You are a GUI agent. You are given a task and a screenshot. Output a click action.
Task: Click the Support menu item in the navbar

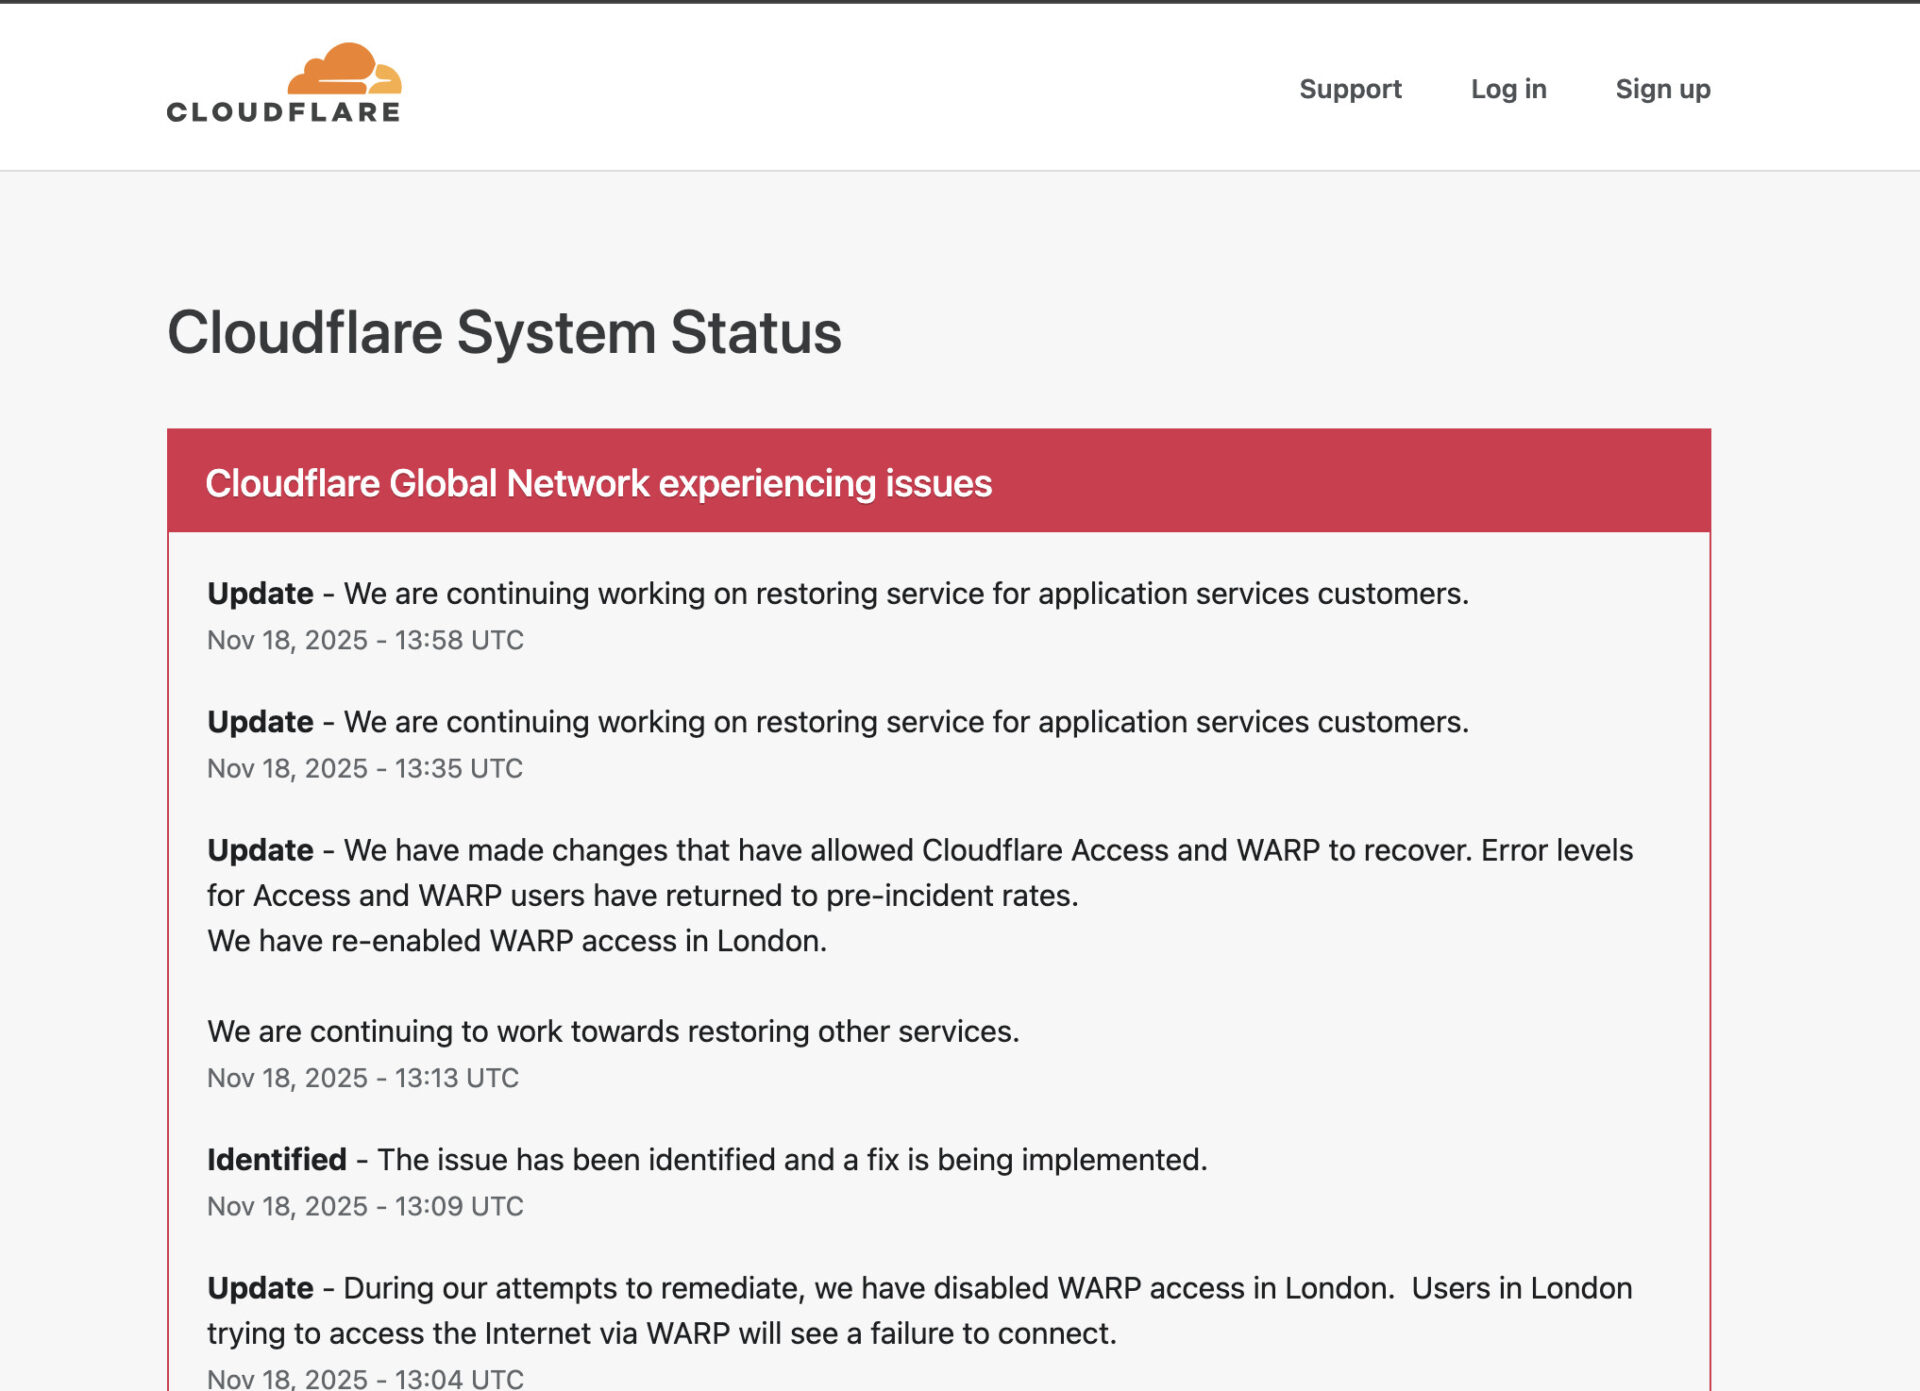(1350, 88)
